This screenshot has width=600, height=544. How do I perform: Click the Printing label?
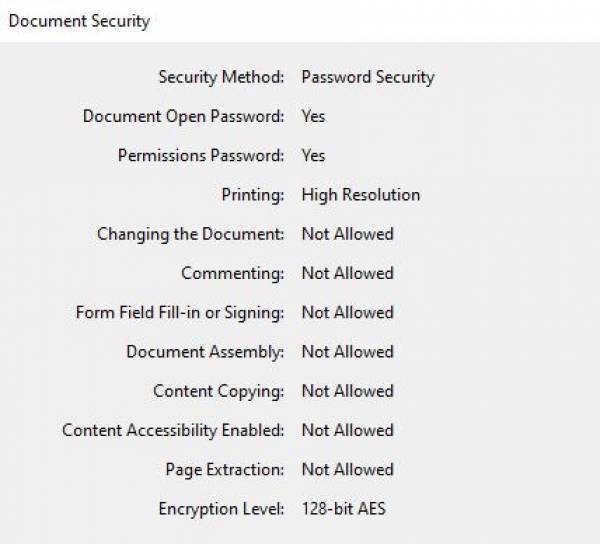coord(253,195)
